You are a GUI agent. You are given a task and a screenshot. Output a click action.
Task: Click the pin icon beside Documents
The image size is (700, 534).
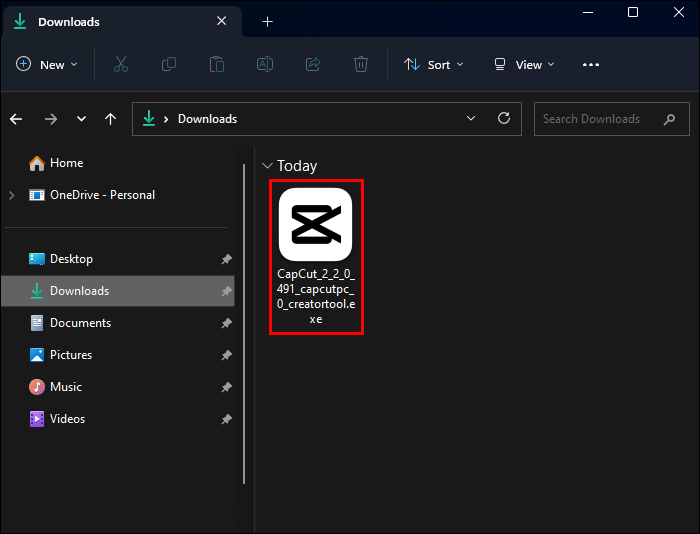click(x=227, y=323)
